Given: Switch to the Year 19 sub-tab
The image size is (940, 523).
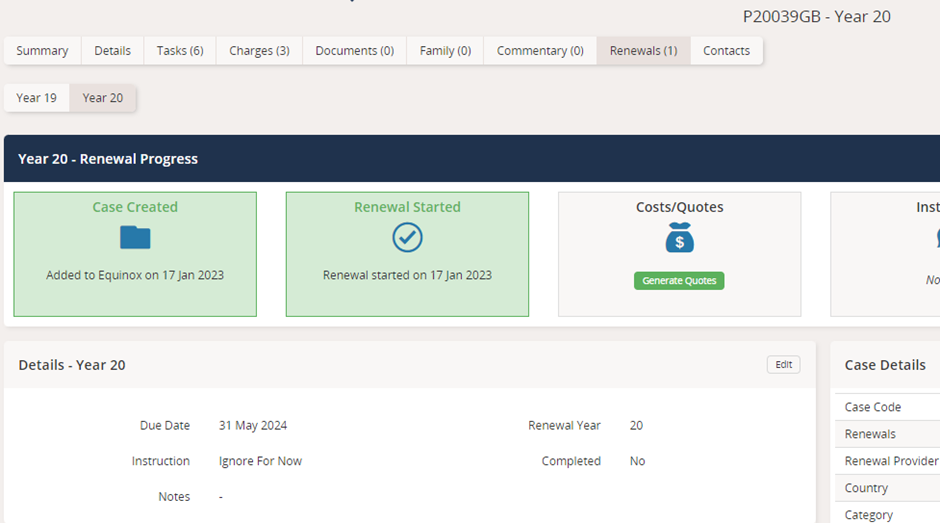Looking at the screenshot, I should (x=37, y=98).
